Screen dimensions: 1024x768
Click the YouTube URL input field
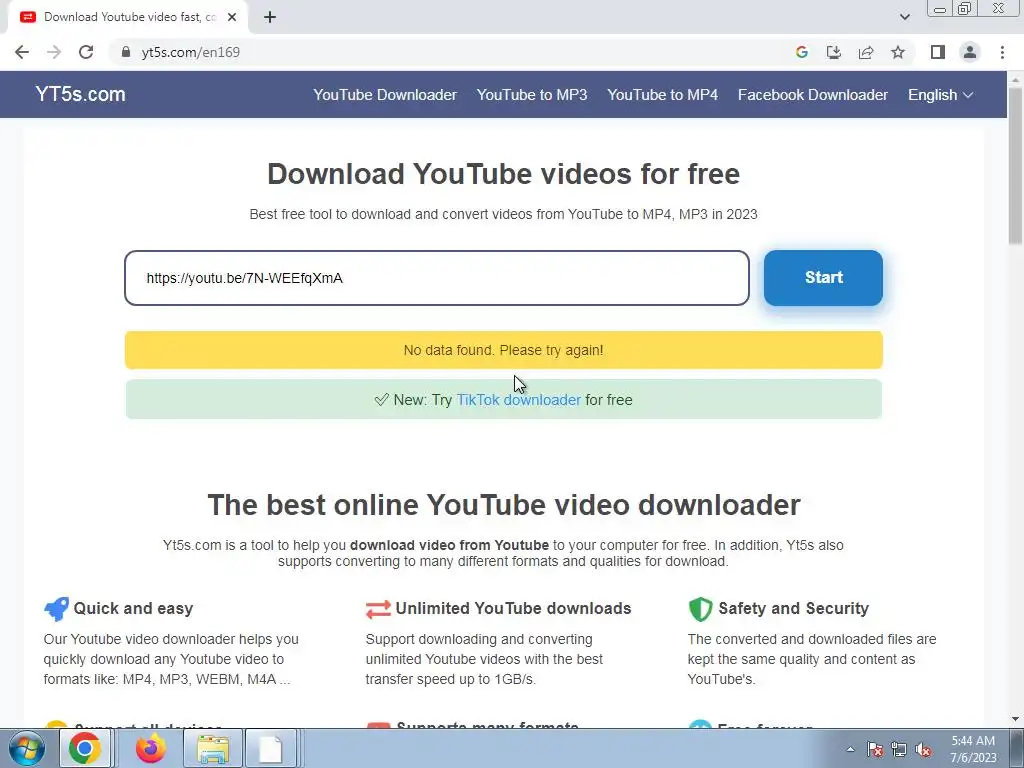click(437, 278)
